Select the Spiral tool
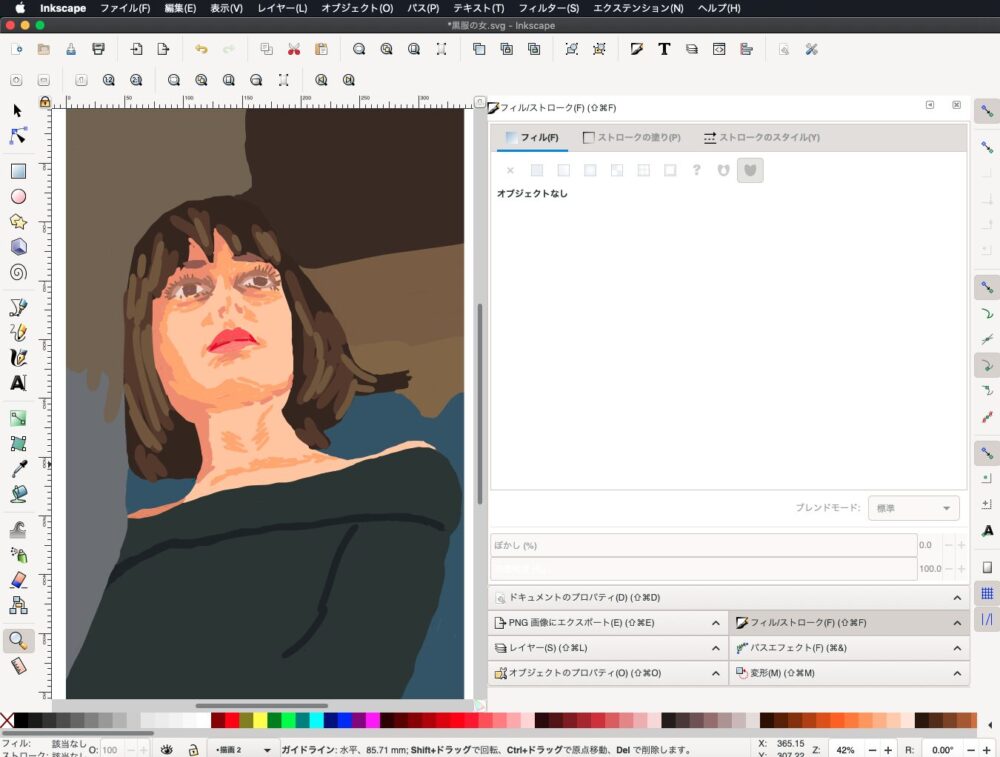The image size is (1000, 757). click(x=18, y=272)
